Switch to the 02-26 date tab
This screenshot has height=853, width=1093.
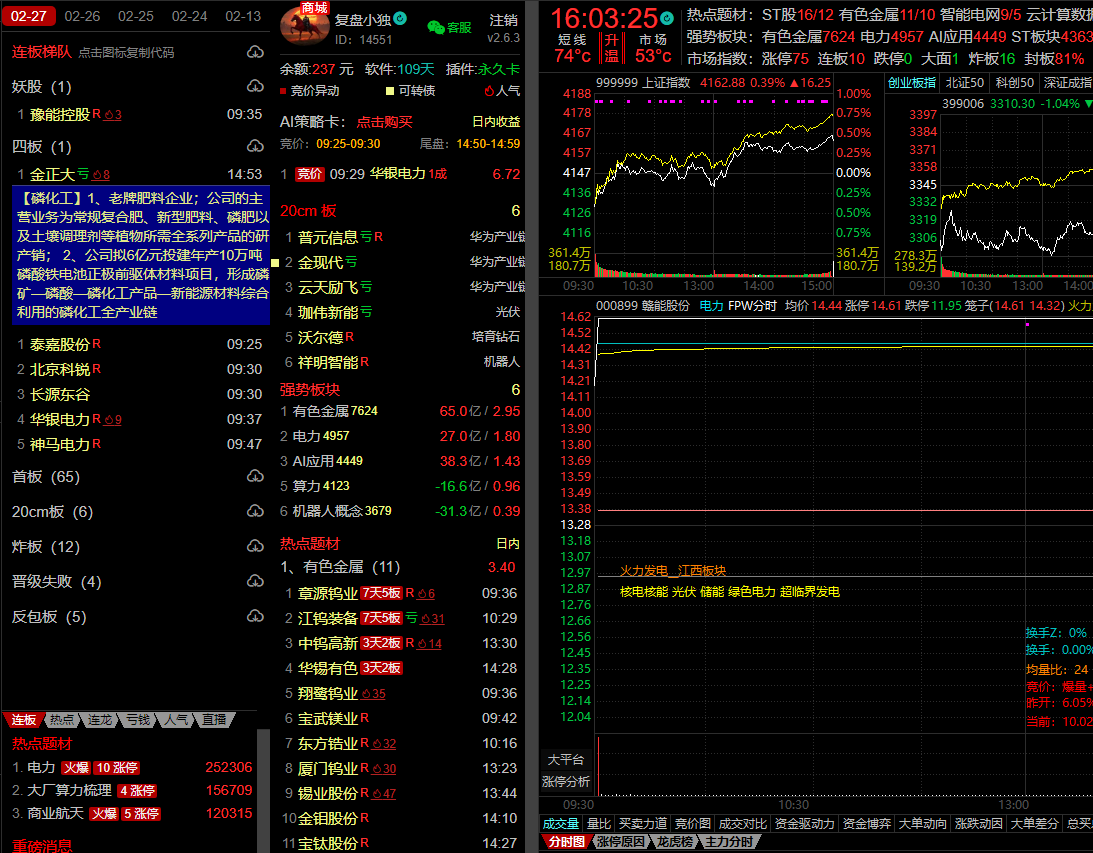82,16
